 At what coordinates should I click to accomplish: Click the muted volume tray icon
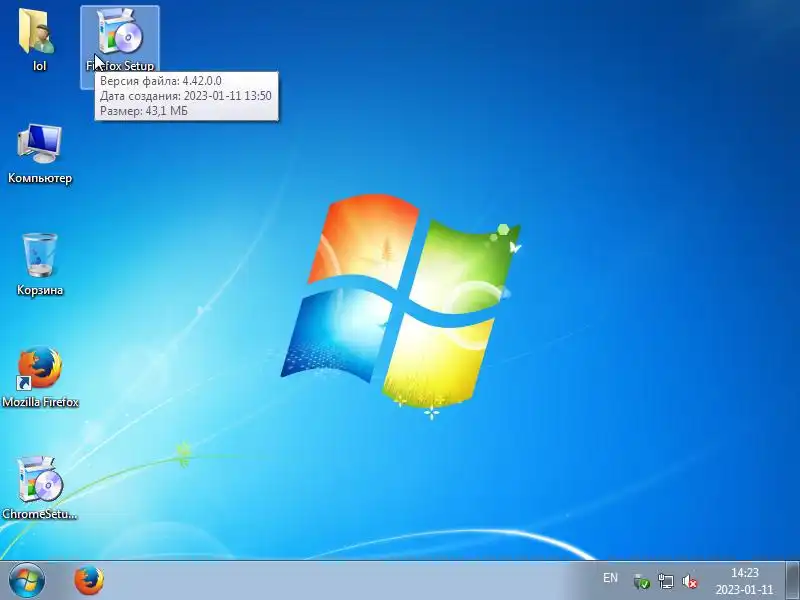coord(690,581)
